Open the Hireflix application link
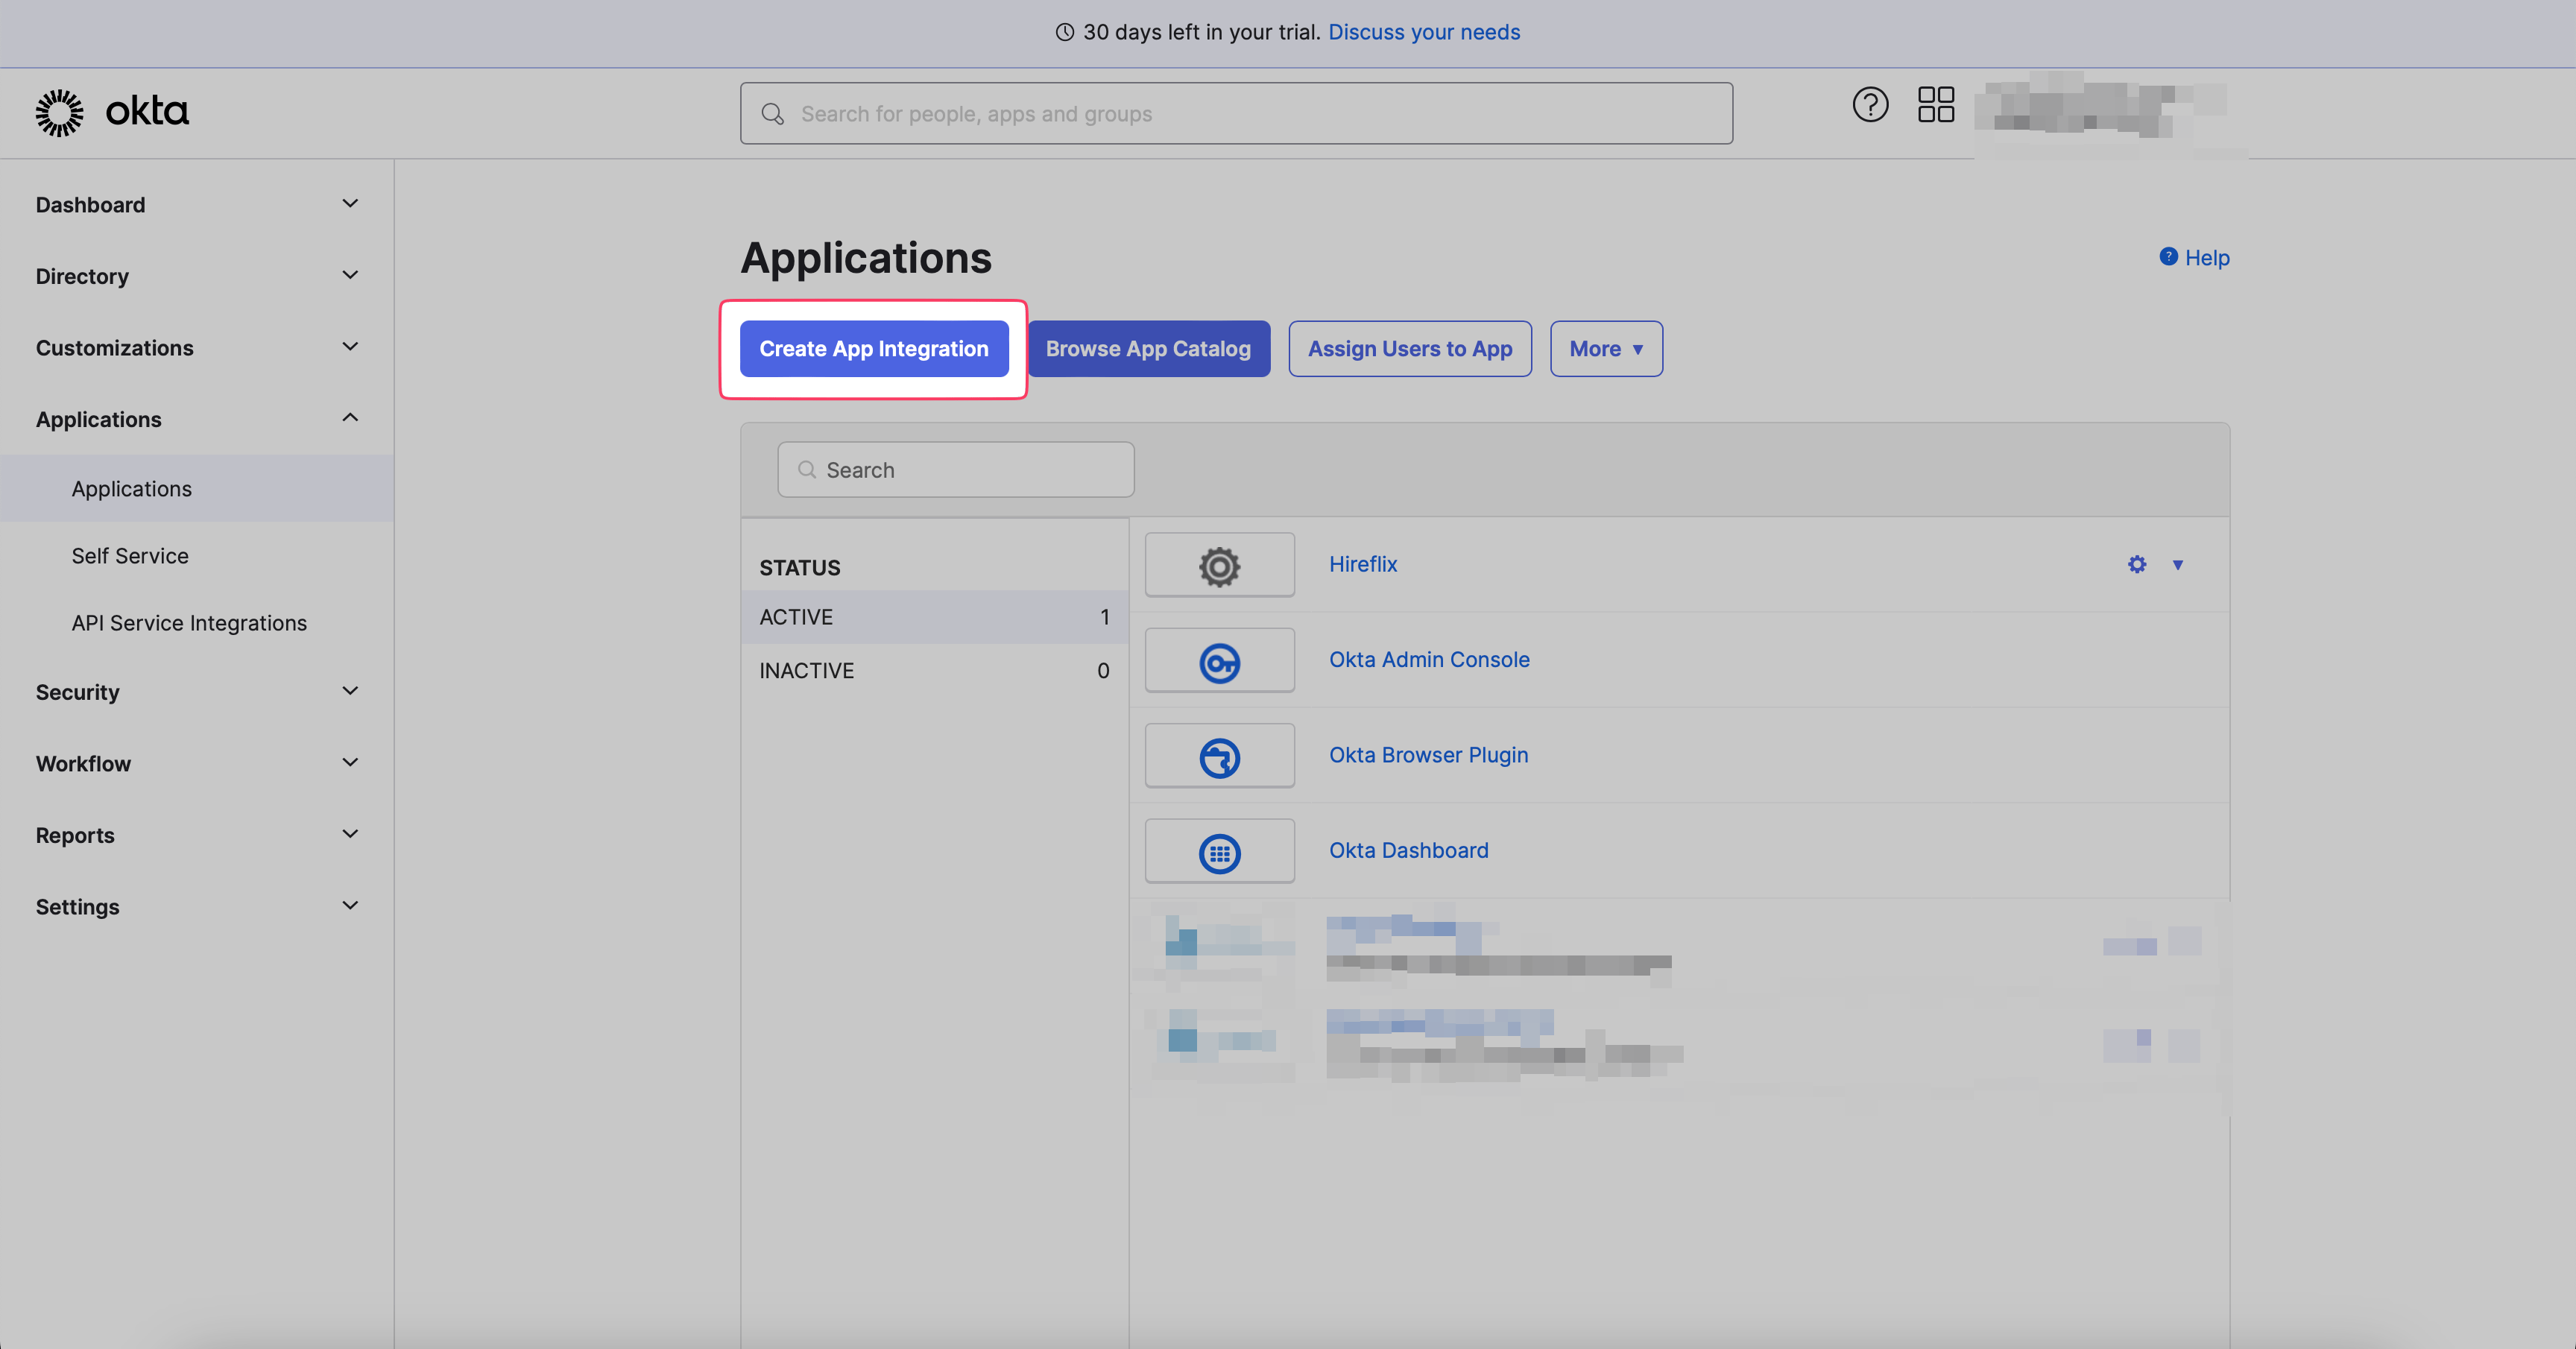This screenshot has height=1349, width=2576. (x=1363, y=564)
